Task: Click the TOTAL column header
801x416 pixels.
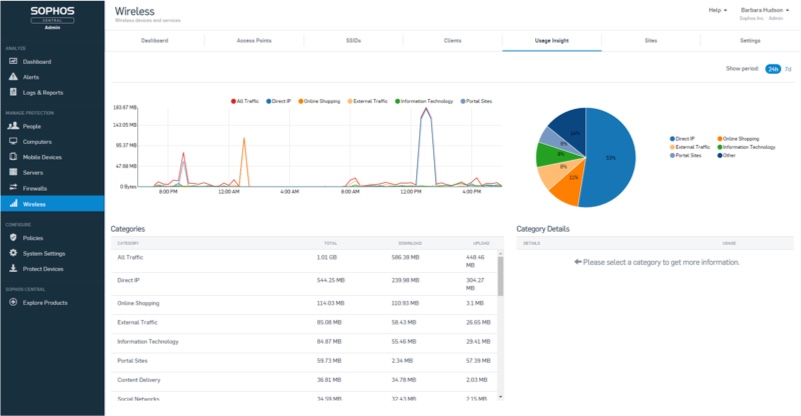Action: tap(331, 243)
